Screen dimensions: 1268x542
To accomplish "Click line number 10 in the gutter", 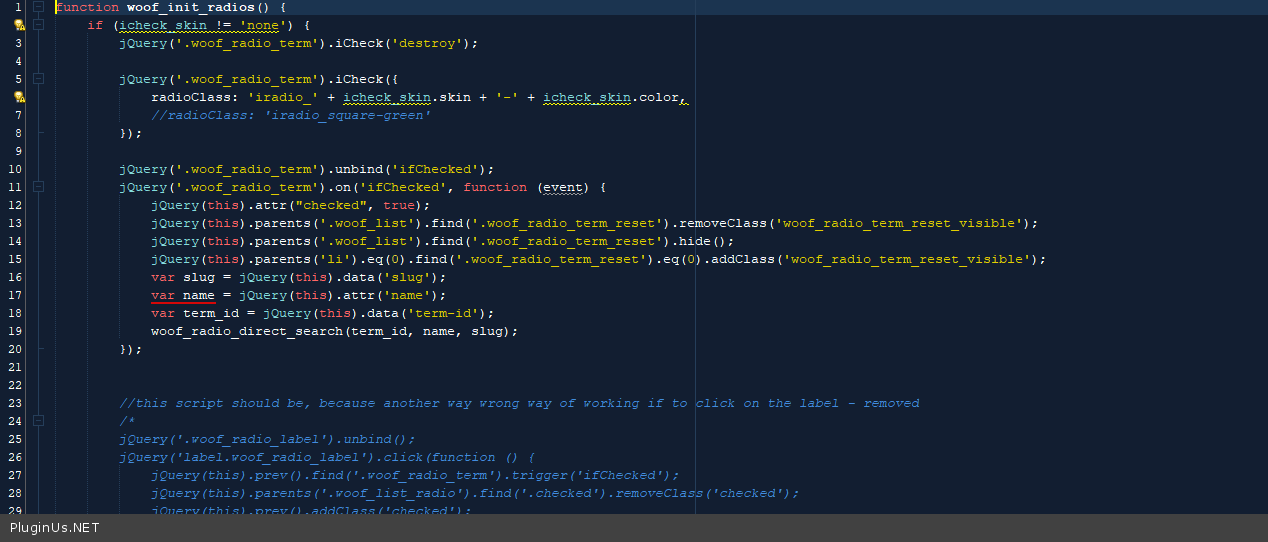I will click(x=15, y=169).
